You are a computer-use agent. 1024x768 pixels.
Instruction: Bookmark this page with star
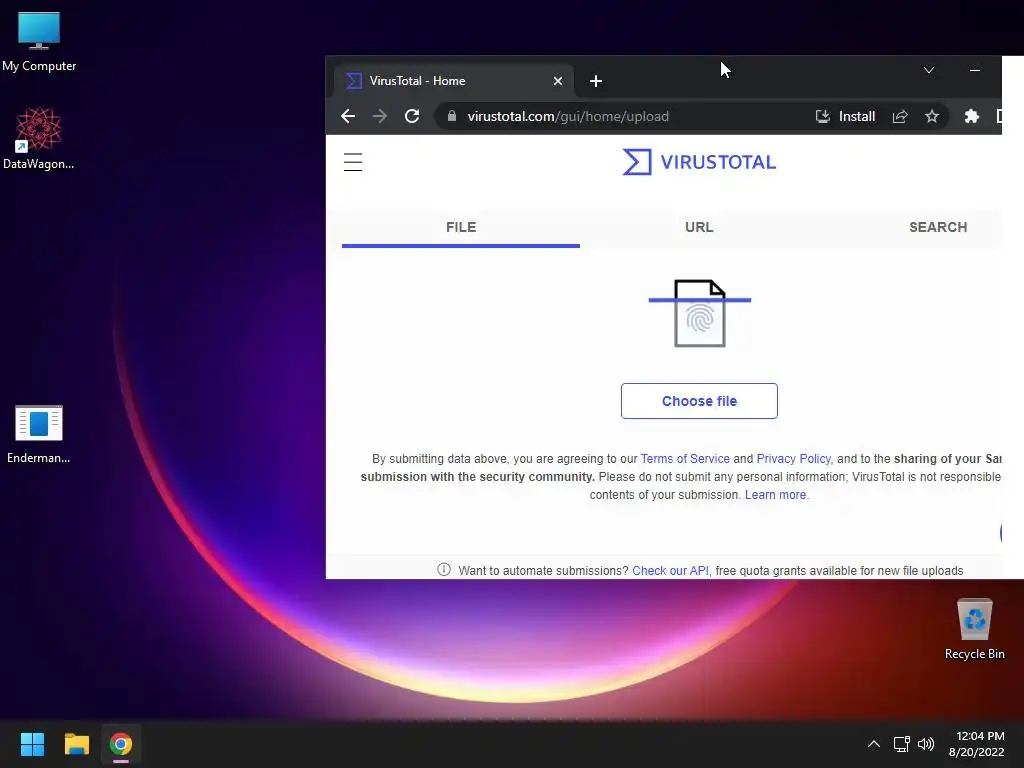point(932,116)
